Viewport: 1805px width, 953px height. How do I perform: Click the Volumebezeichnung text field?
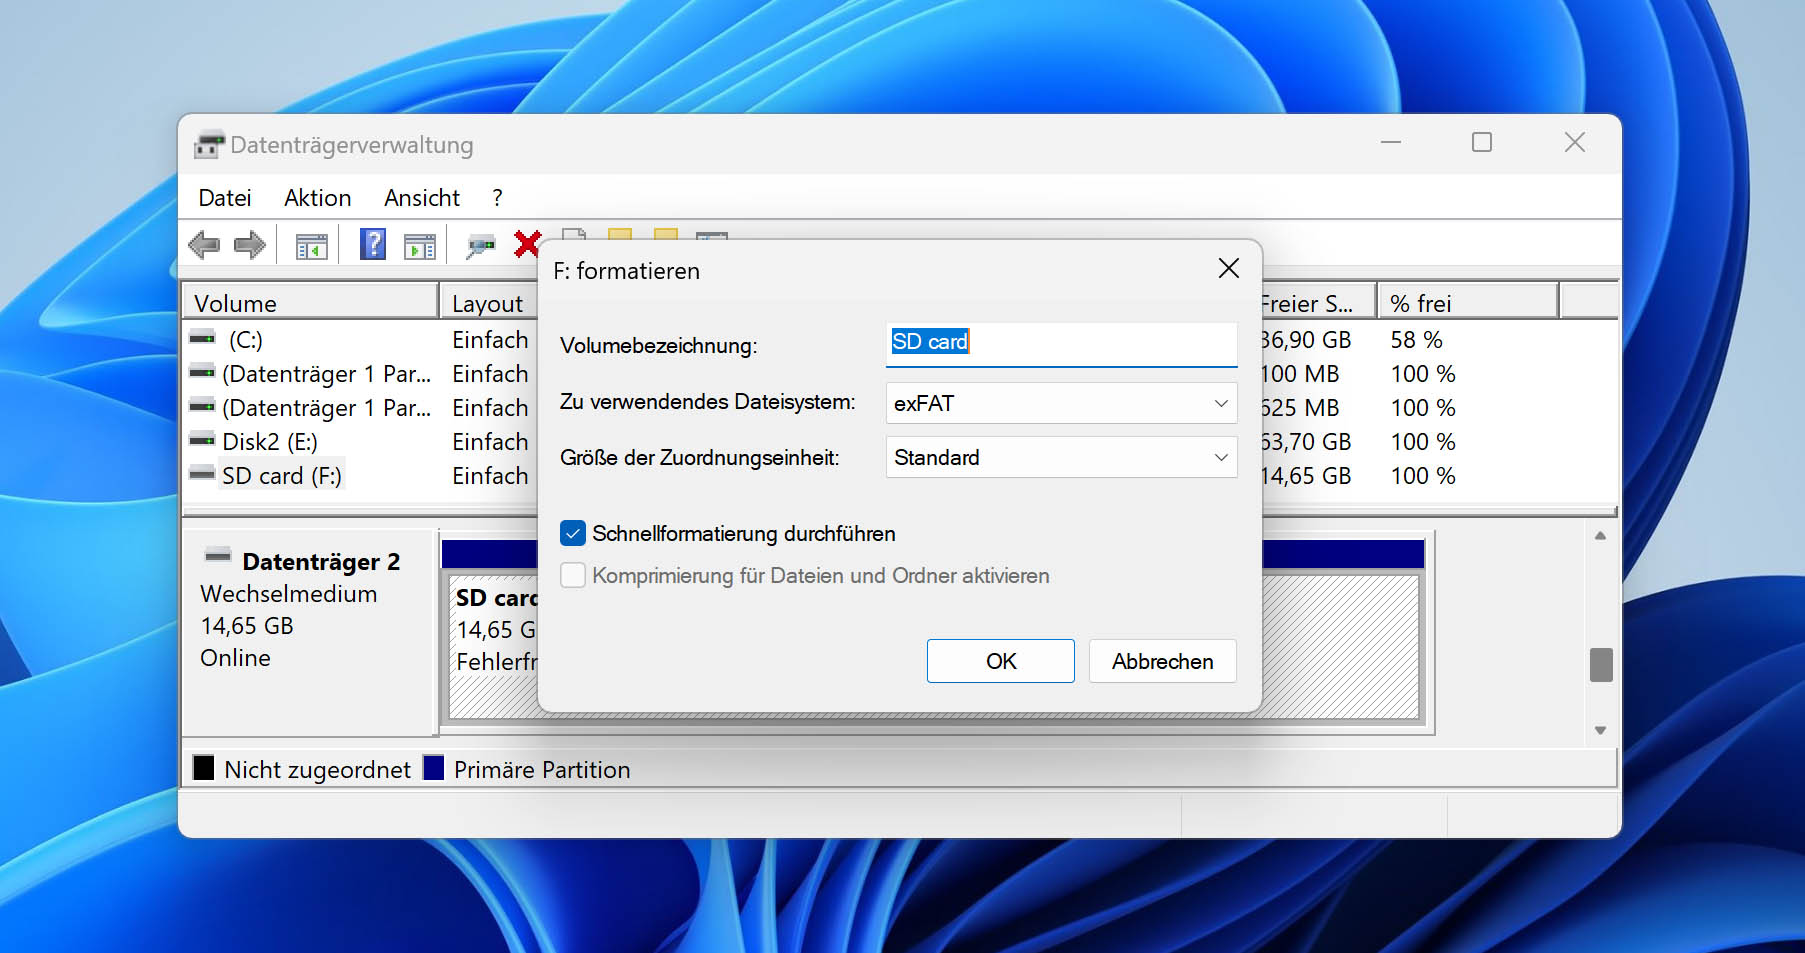[x=1061, y=343]
